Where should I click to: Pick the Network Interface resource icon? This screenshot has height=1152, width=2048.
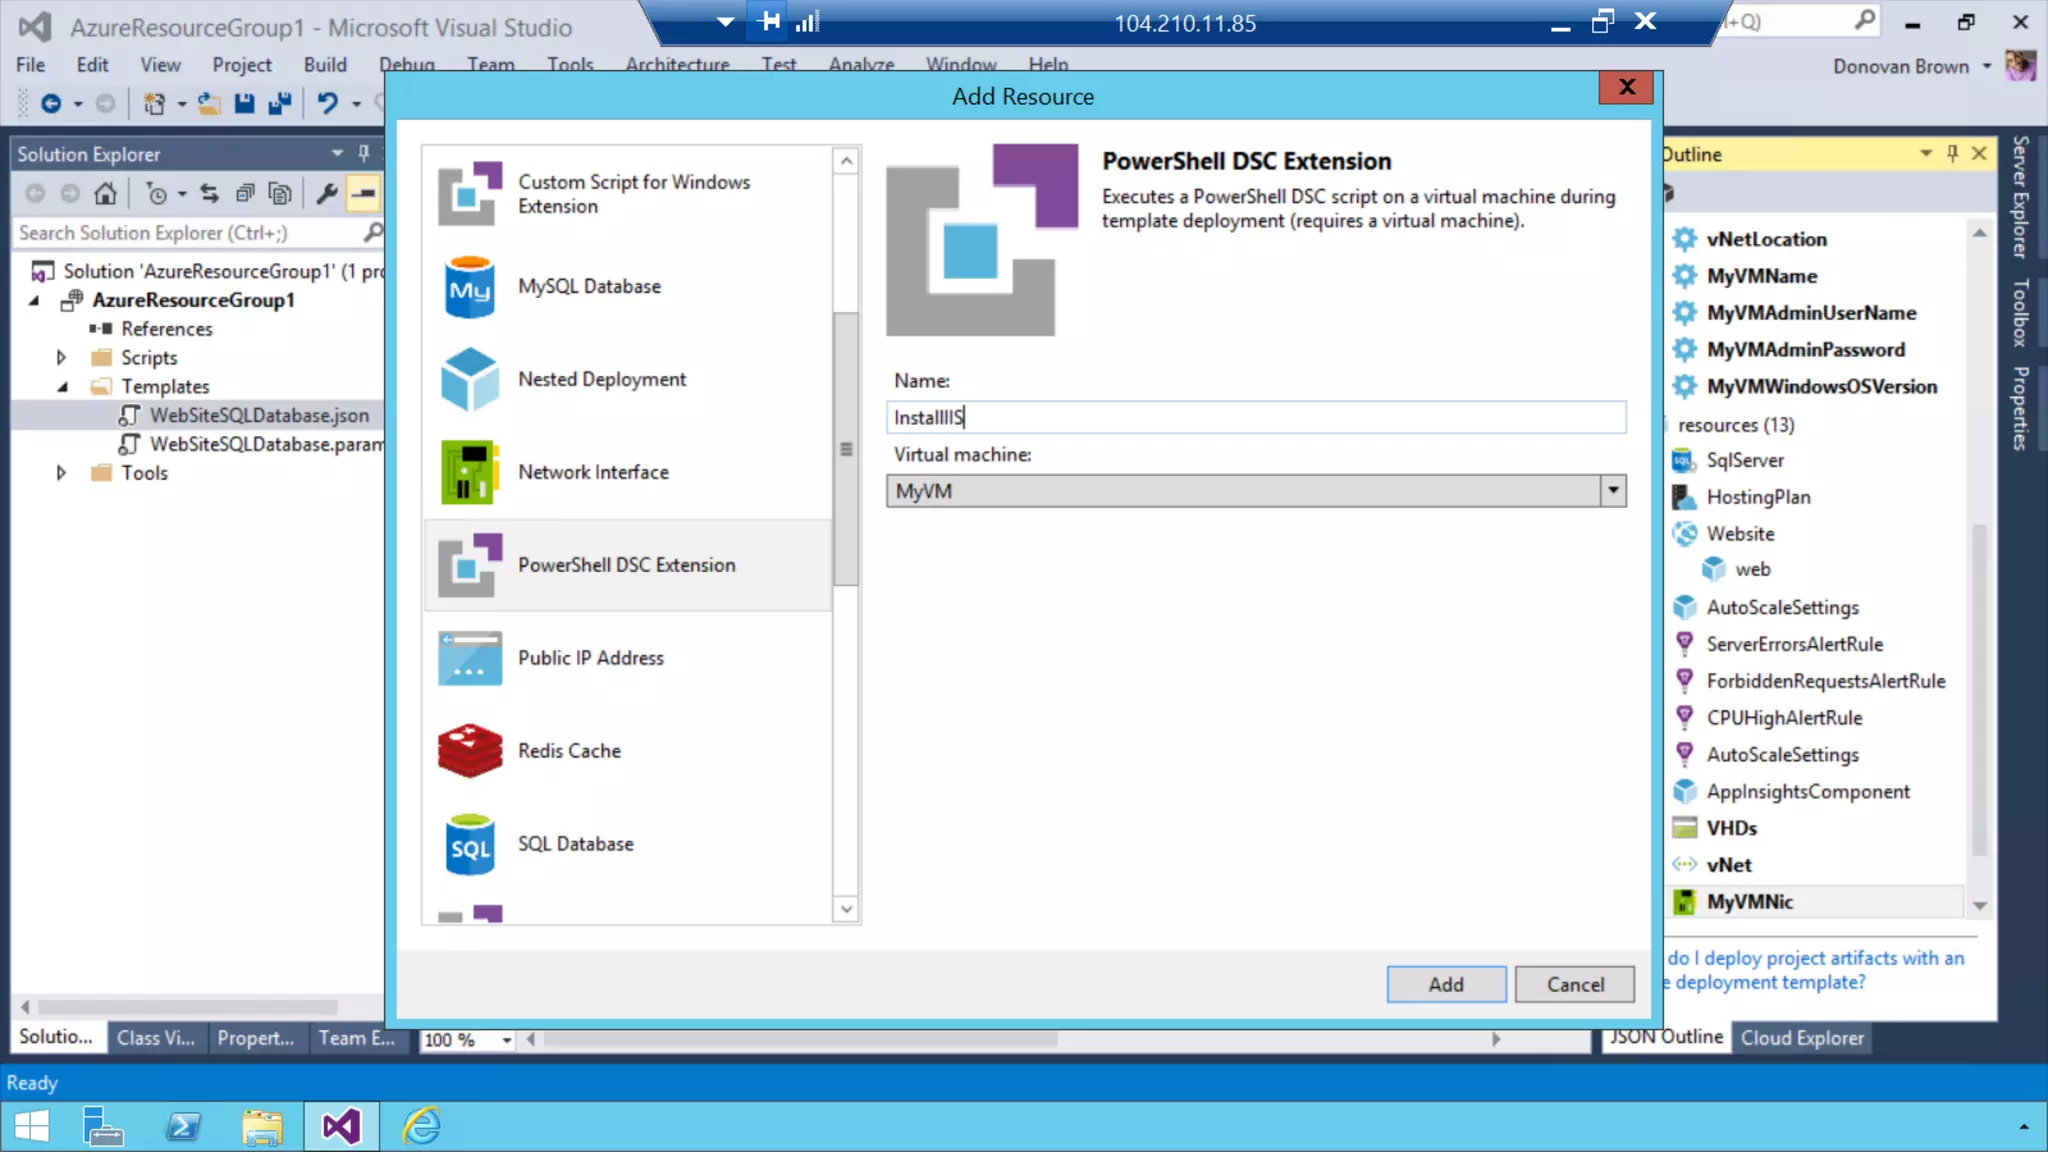pos(469,473)
